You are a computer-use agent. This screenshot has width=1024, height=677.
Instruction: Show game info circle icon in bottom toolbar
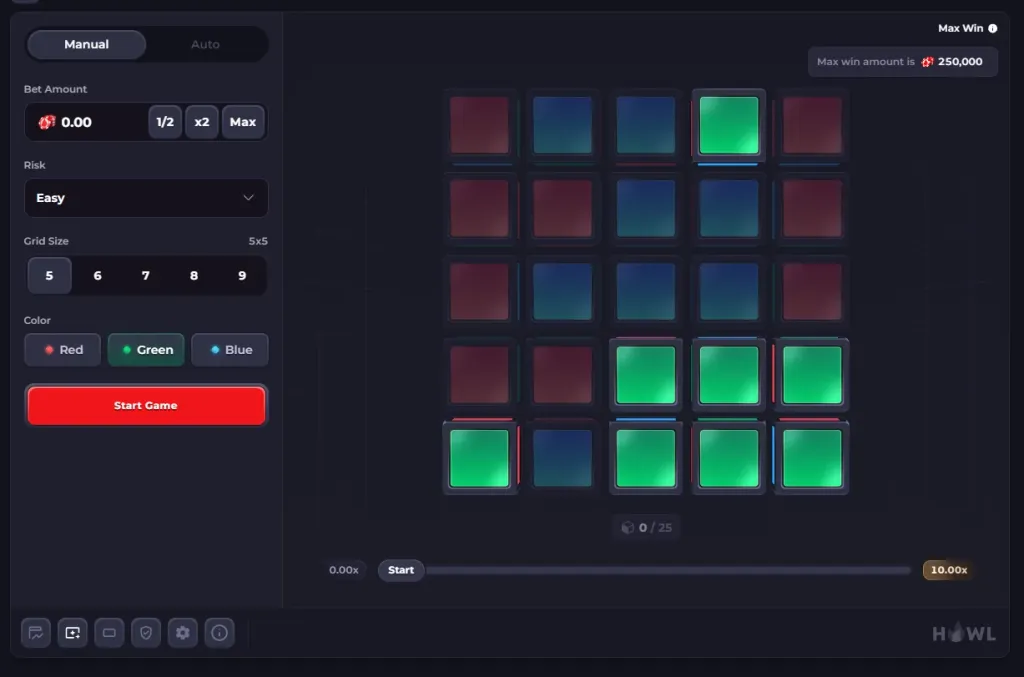[219, 633]
